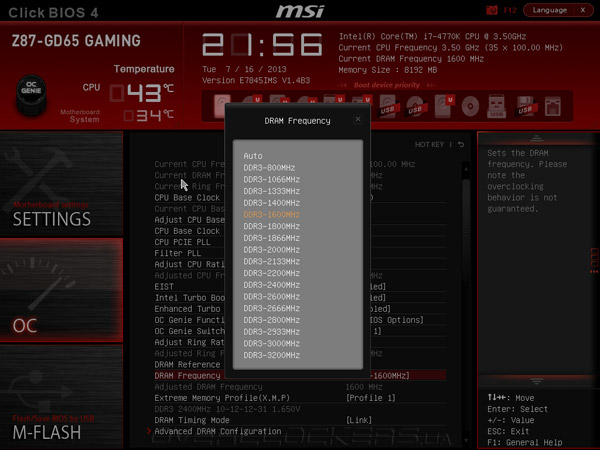
Task: Click the left arrows beside Boot device priority
Action: coord(343,85)
